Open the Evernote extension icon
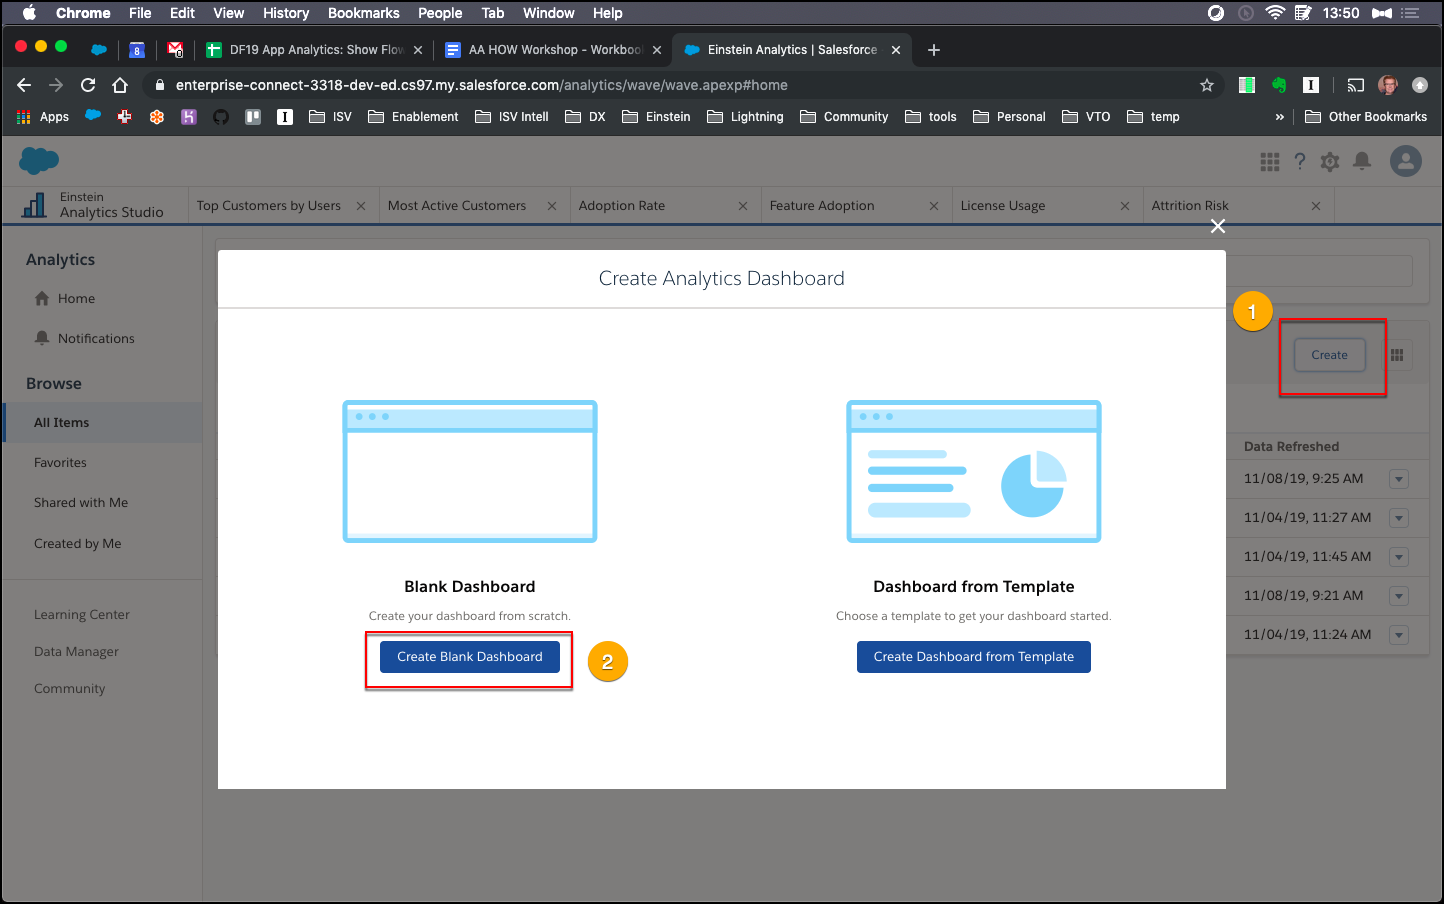Viewport: 1444px width, 904px height. [1278, 85]
